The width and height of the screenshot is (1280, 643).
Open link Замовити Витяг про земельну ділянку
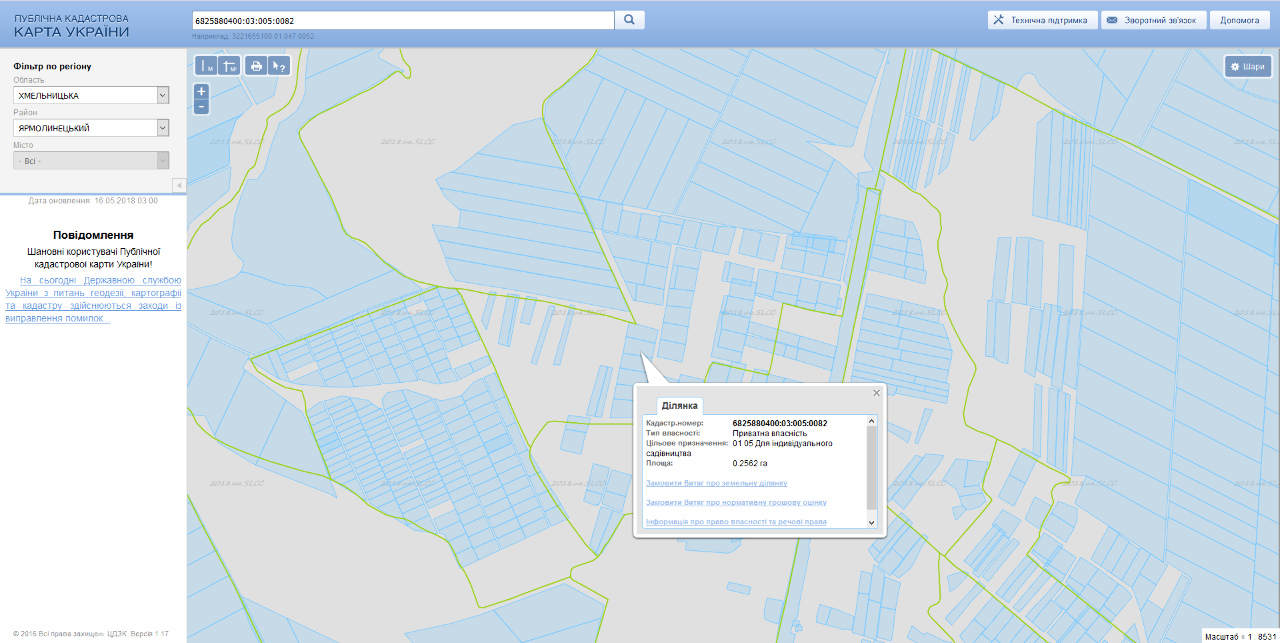tap(716, 483)
